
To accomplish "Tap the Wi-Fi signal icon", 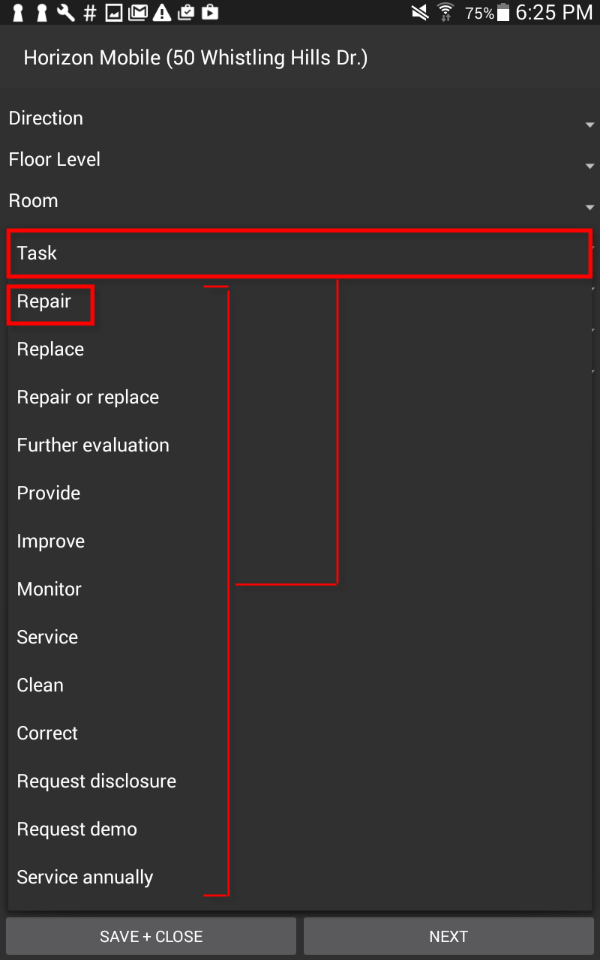I will (x=445, y=13).
